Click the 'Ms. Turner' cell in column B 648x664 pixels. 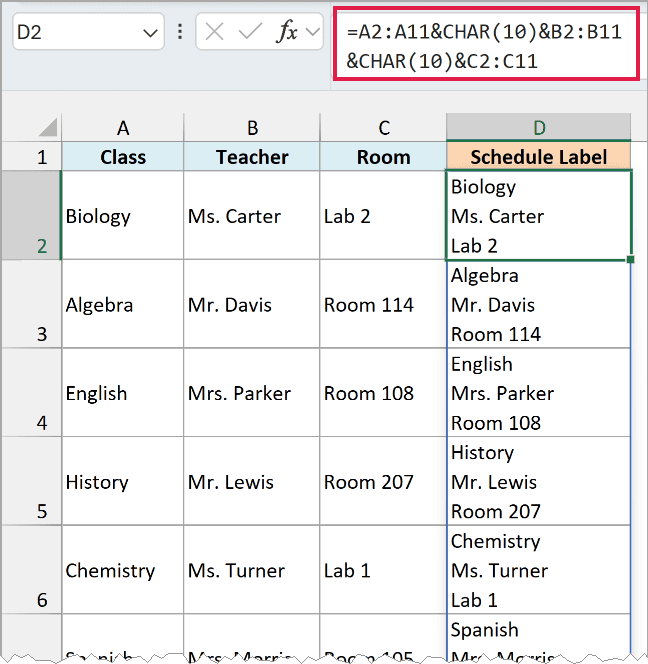coord(252,570)
